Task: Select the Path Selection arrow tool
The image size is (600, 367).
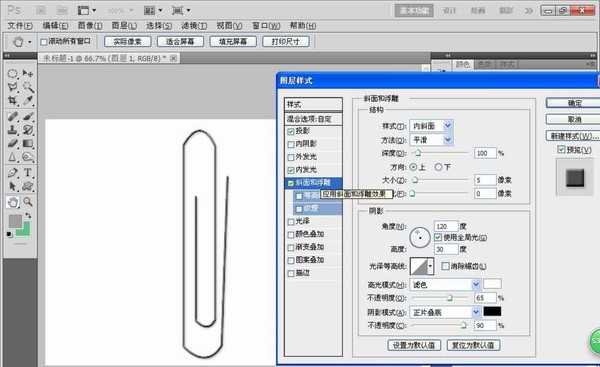Action: click(x=13, y=186)
